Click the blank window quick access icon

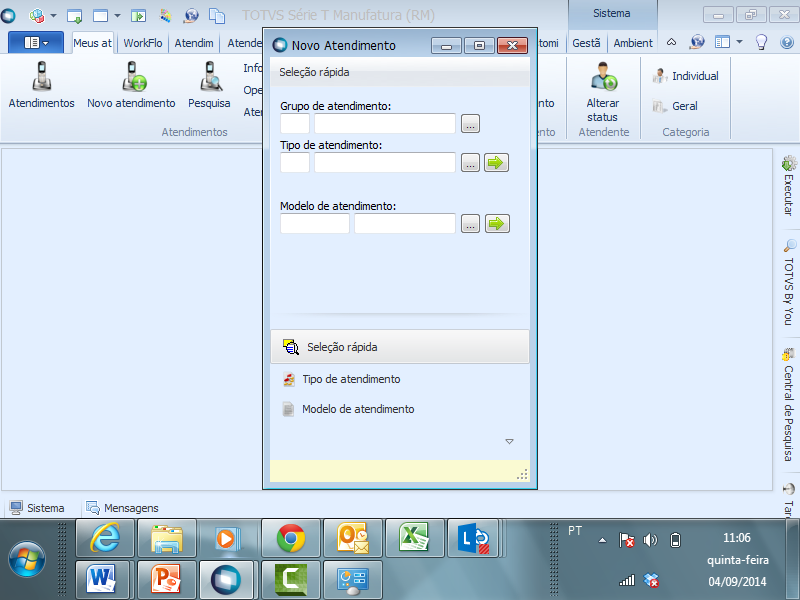pos(101,16)
